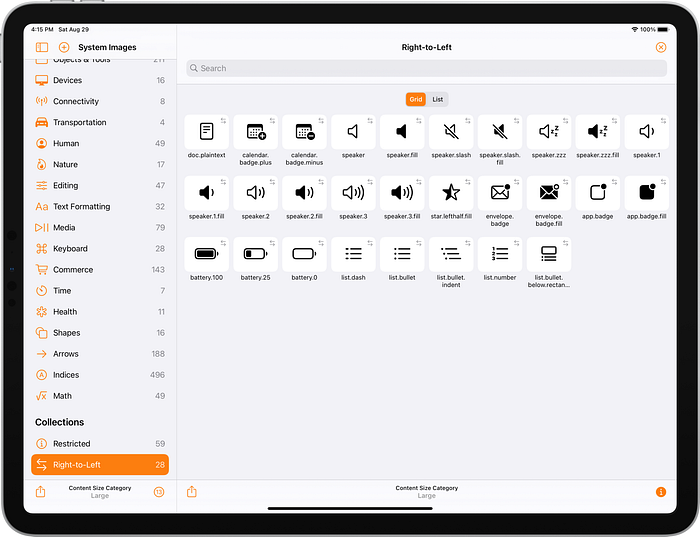Open the envelope.badge symbol

point(500,193)
